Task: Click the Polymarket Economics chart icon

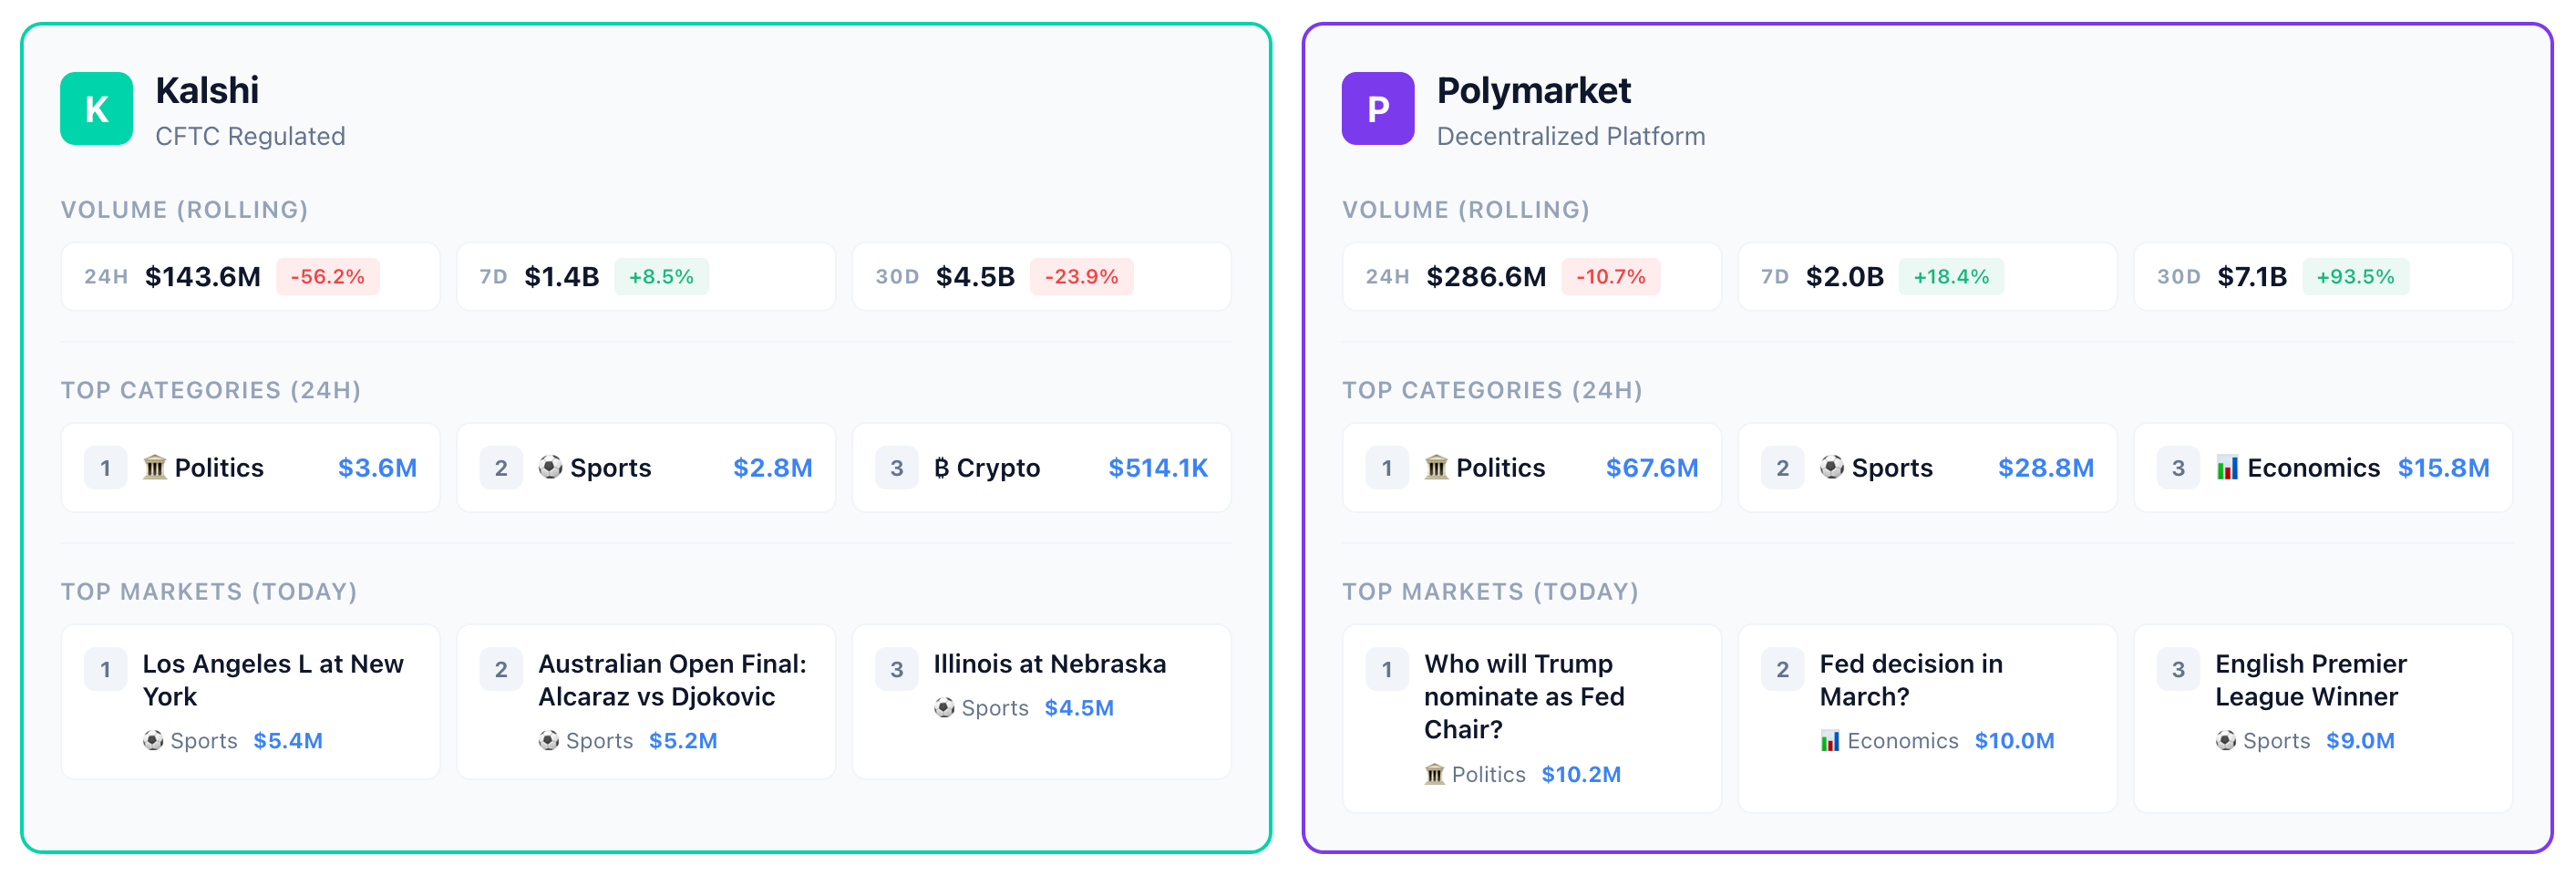Action: (2227, 467)
